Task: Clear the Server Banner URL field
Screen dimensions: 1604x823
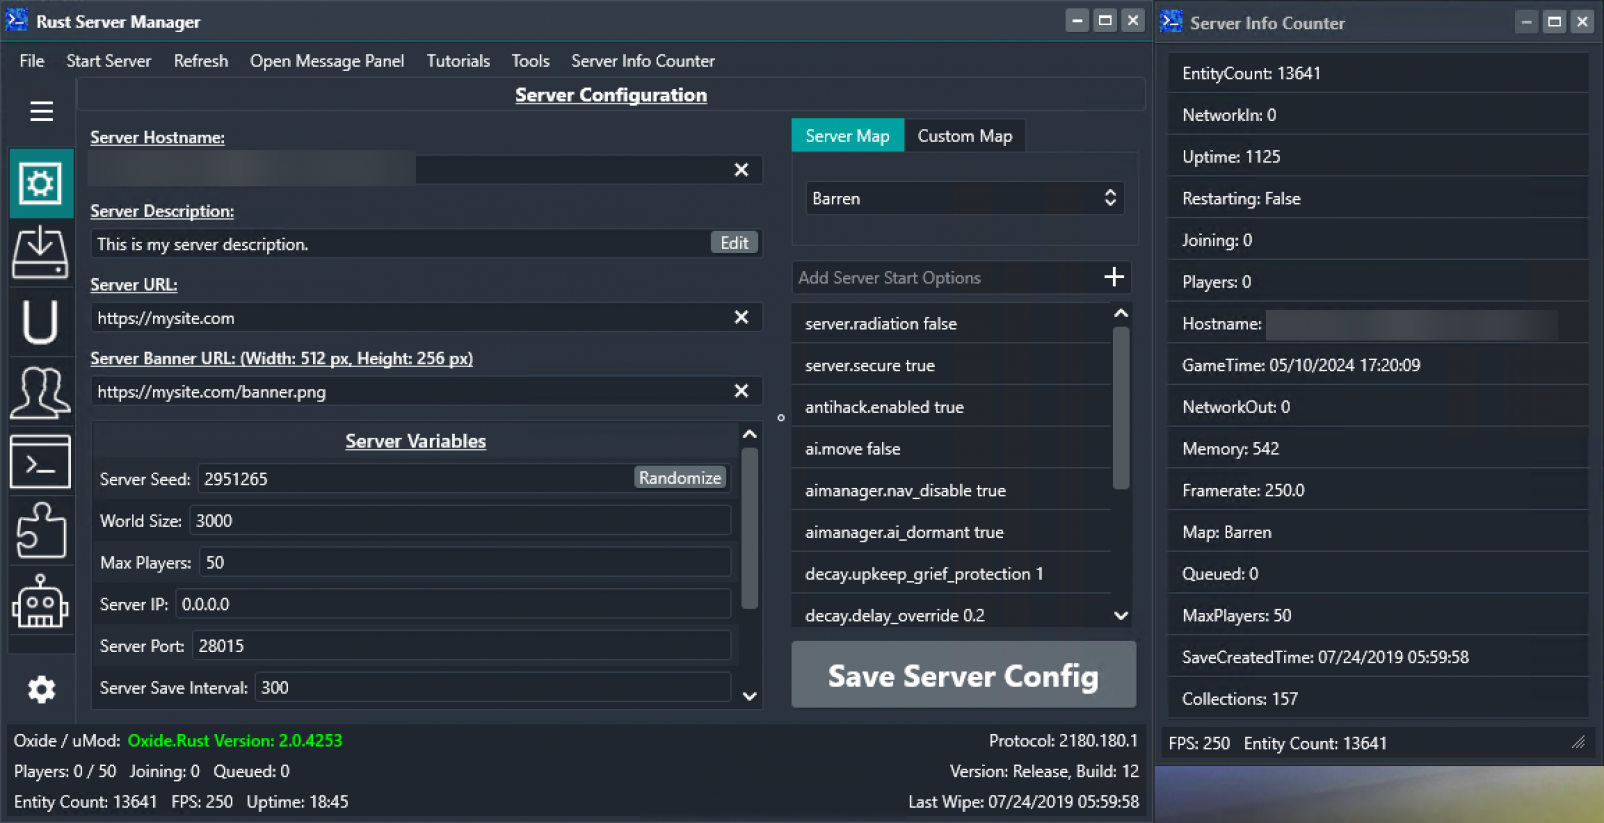Action: (741, 391)
